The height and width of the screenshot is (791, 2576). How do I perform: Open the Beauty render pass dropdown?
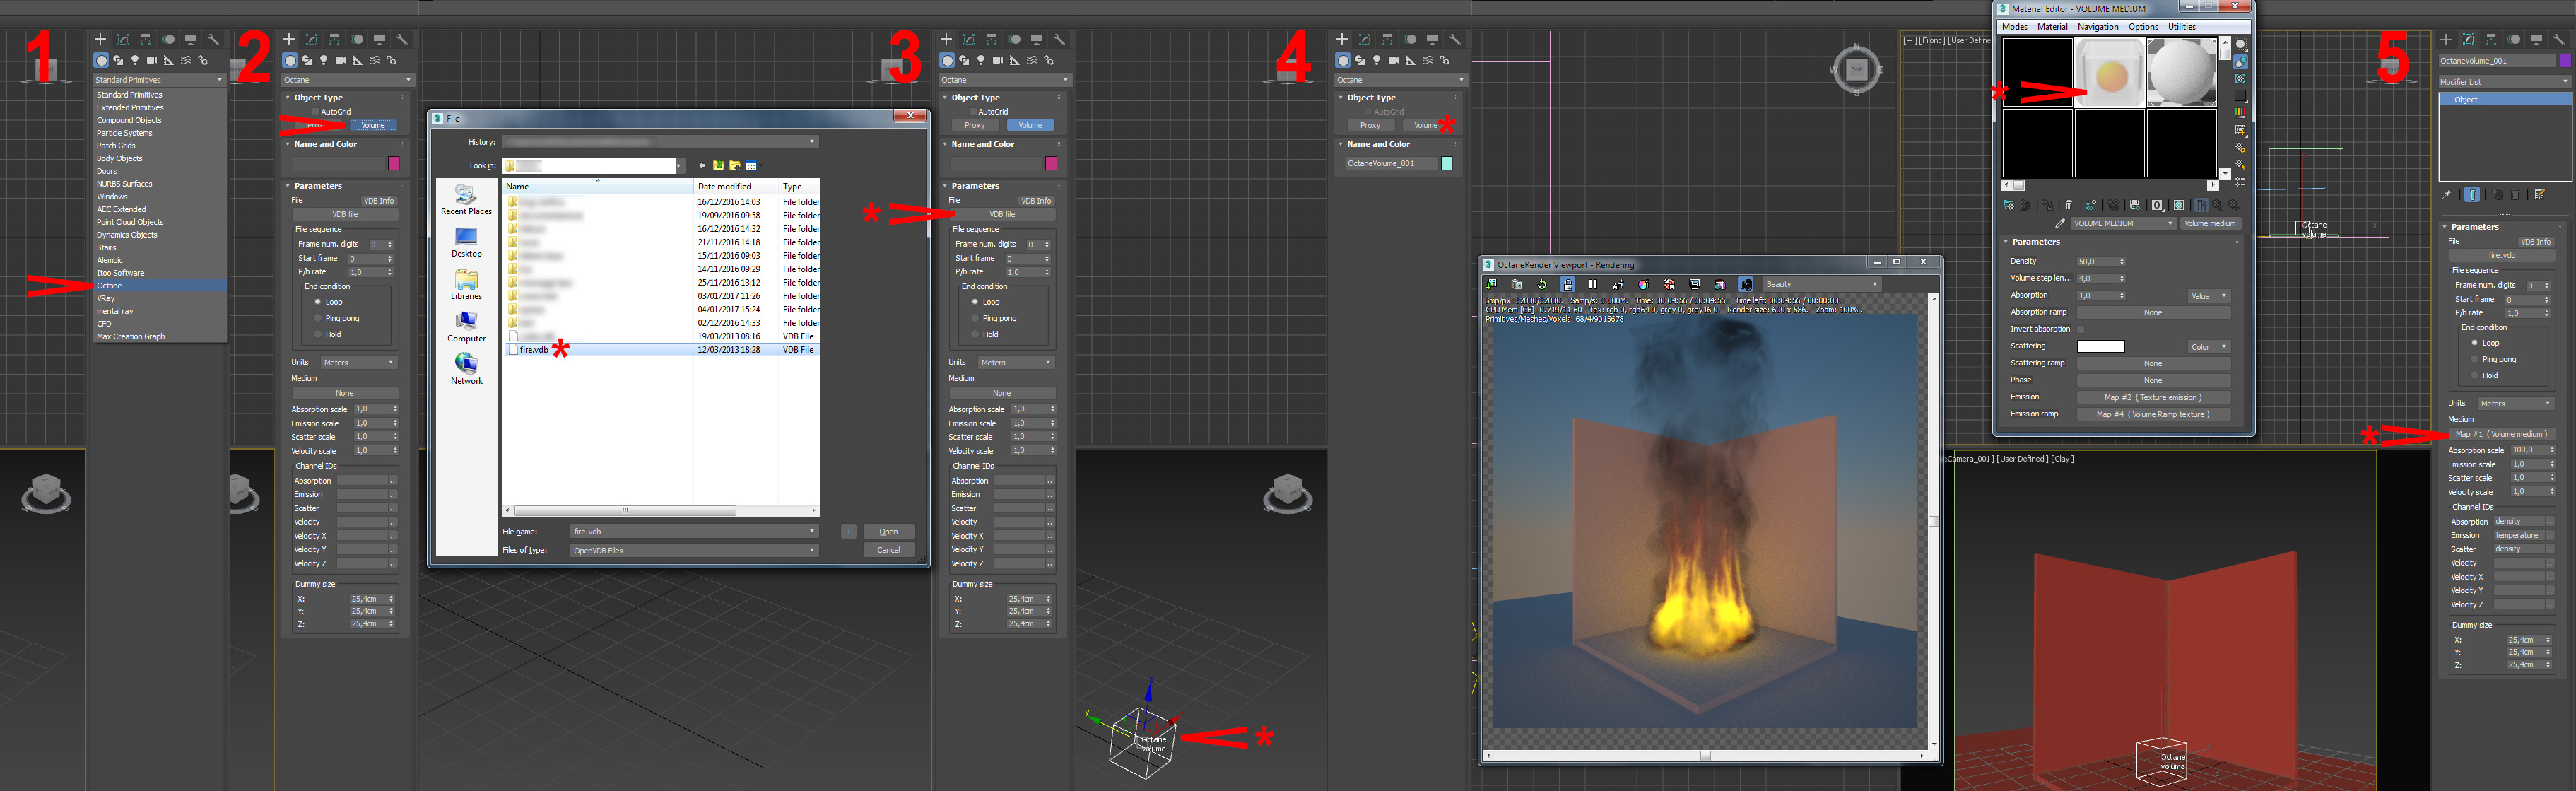[x=1822, y=285]
